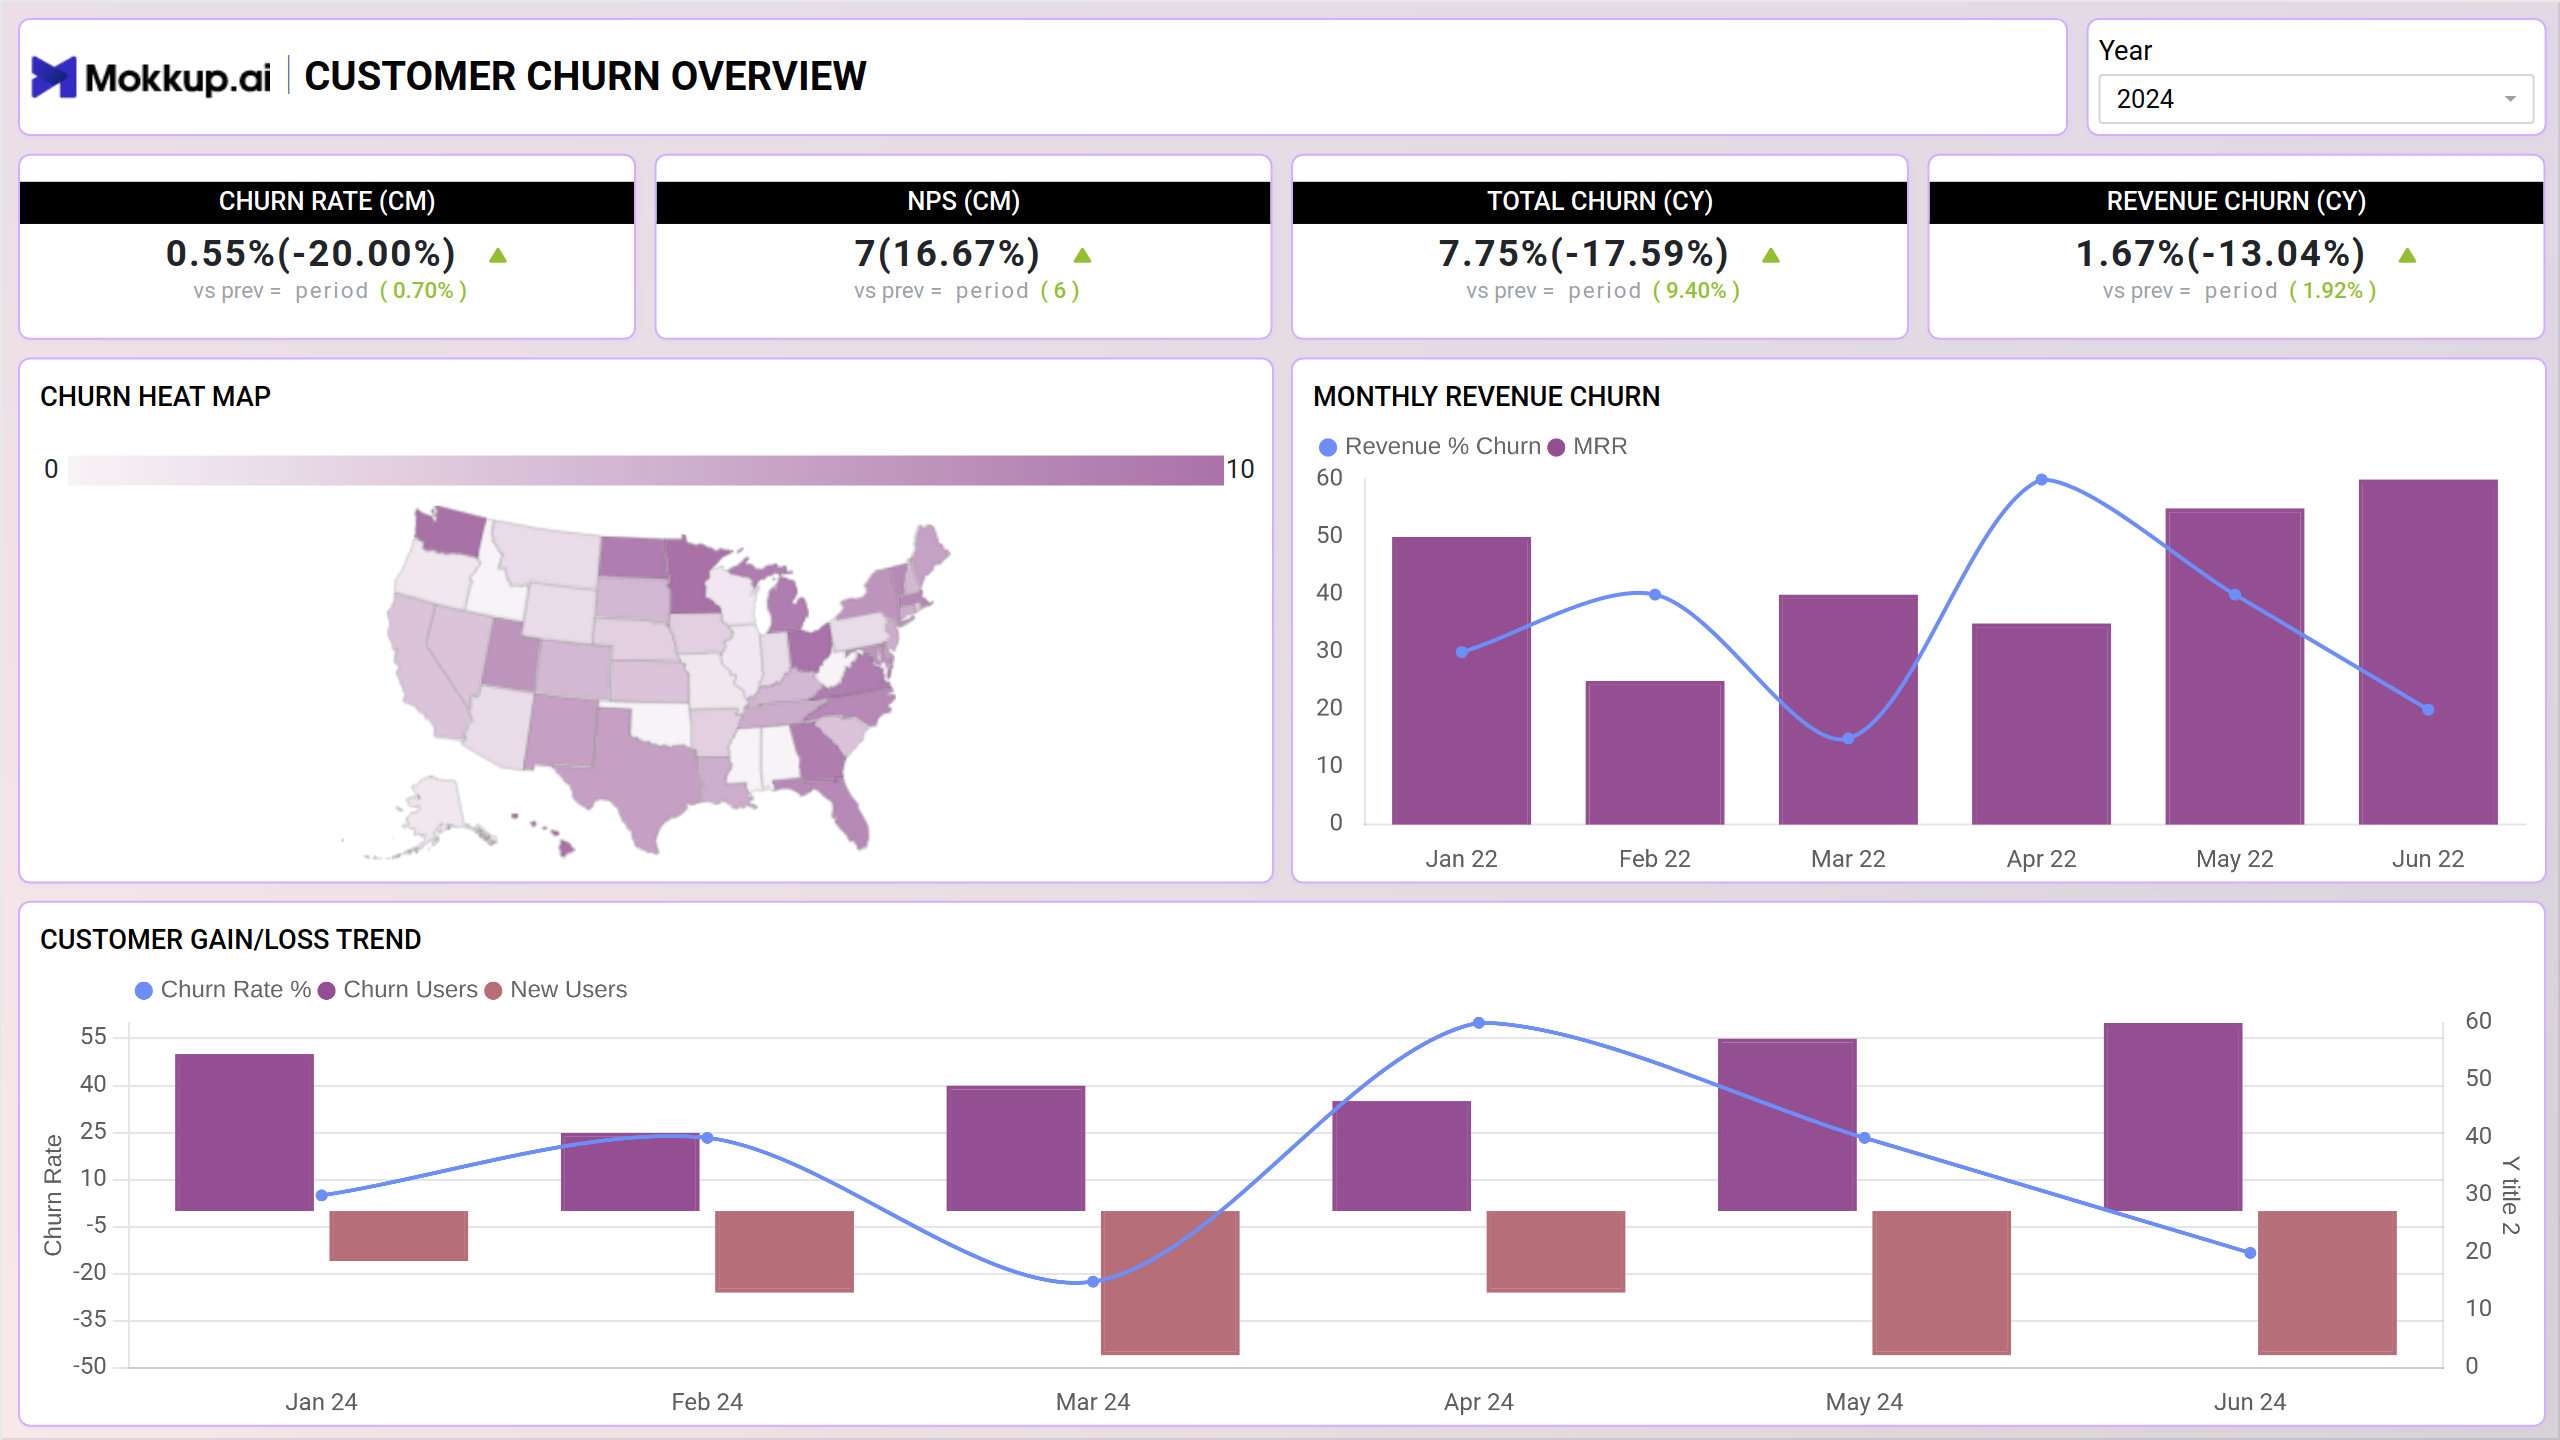Select the Apr 22 MRR bar
The width and height of the screenshot is (2560, 1440).
(x=2041, y=724)
